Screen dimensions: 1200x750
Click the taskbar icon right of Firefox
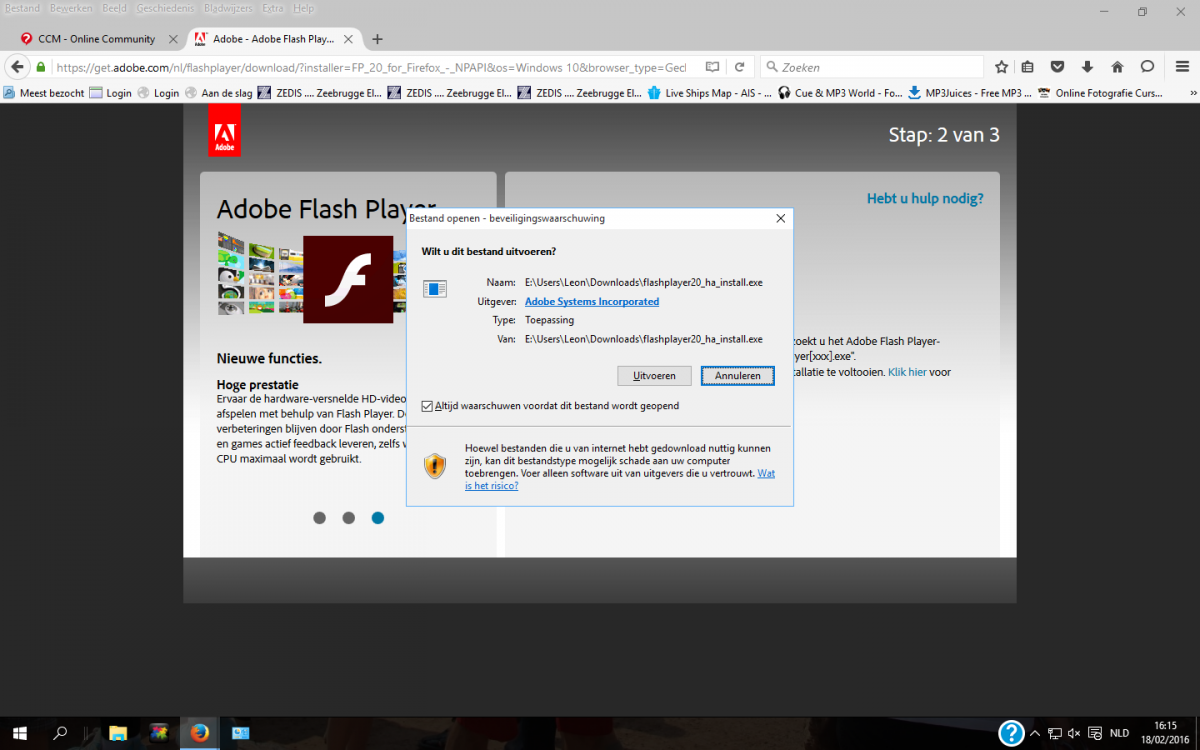click(x=241, y=733)
